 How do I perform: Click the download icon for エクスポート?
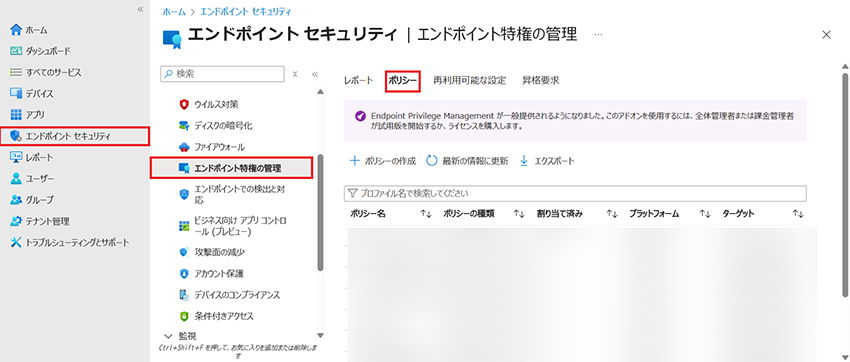[x=524, y=161]
